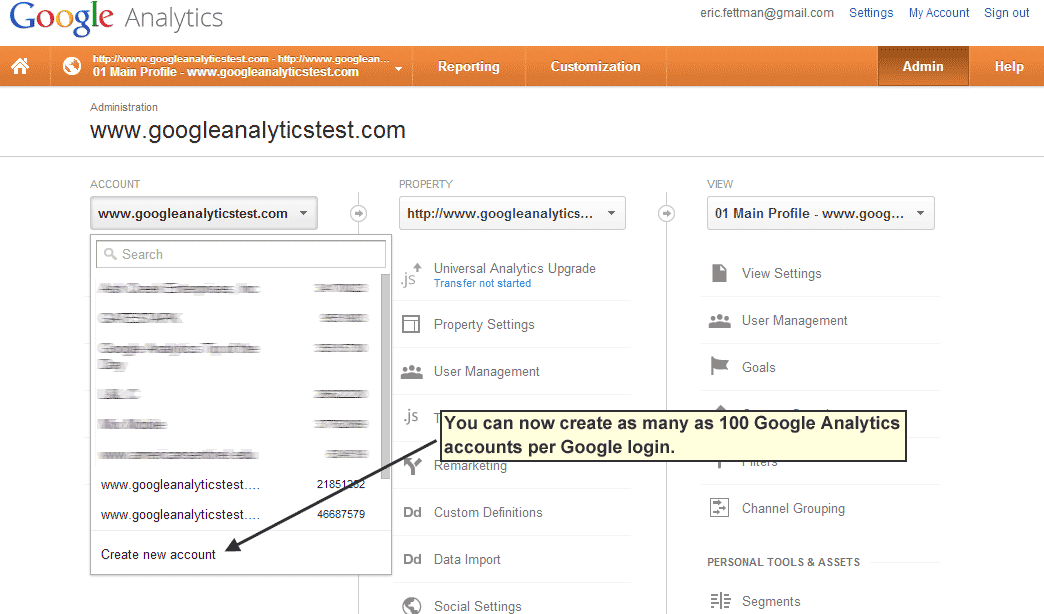Click the account list scrollbar
Screen dimensions: 1044x614
[x=385, y=376]
